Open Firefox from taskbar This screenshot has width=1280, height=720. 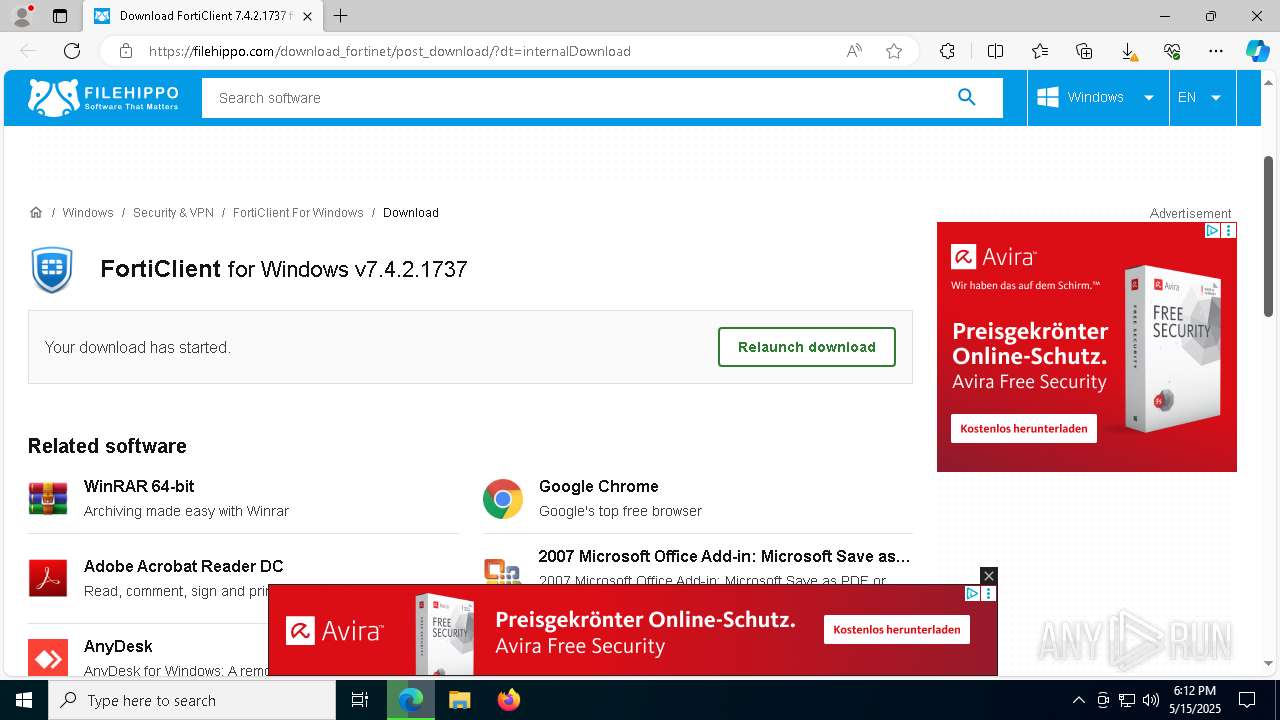point(509,700)
